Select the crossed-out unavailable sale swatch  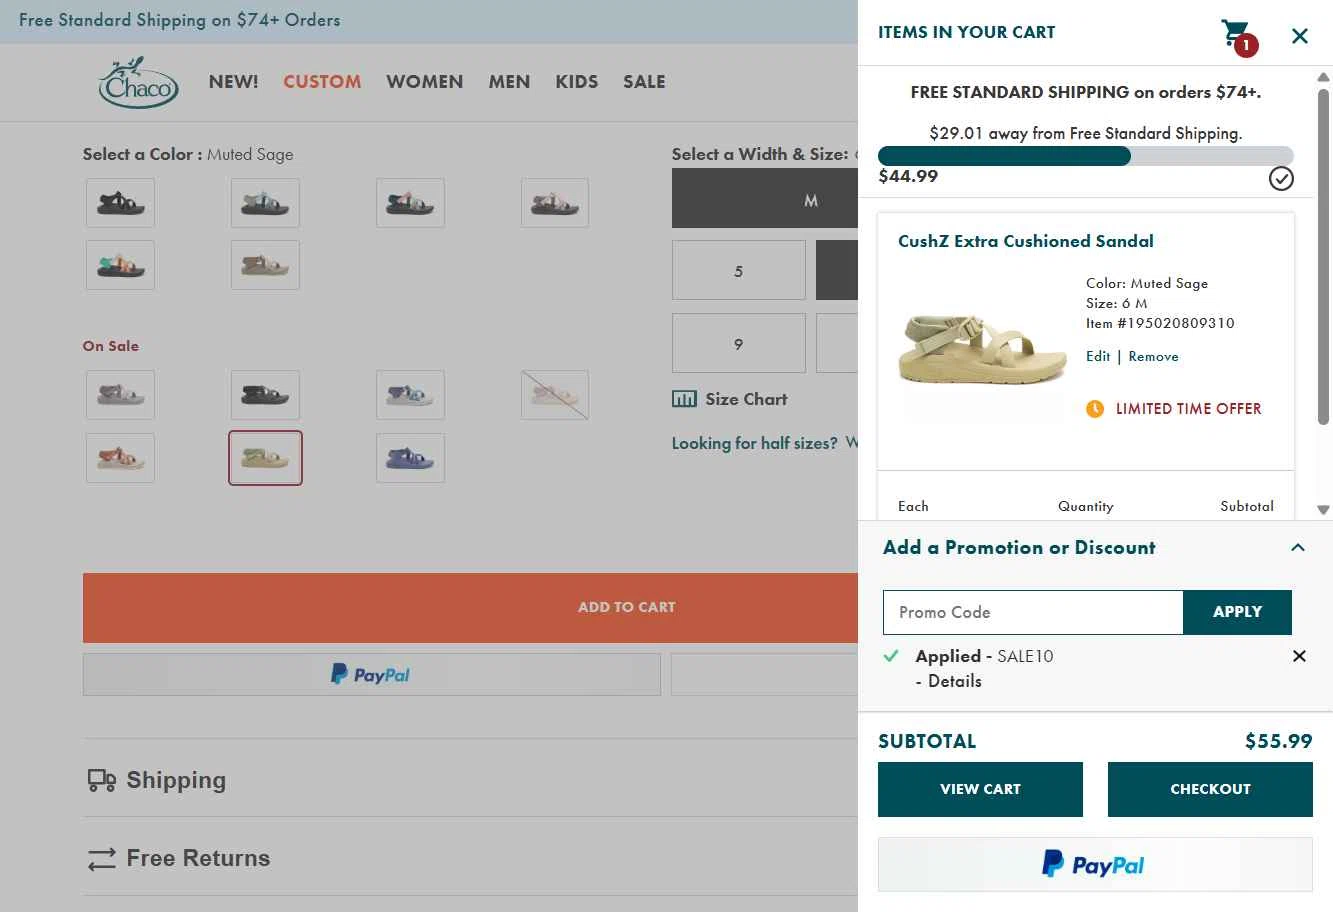[x=555, y=395]
